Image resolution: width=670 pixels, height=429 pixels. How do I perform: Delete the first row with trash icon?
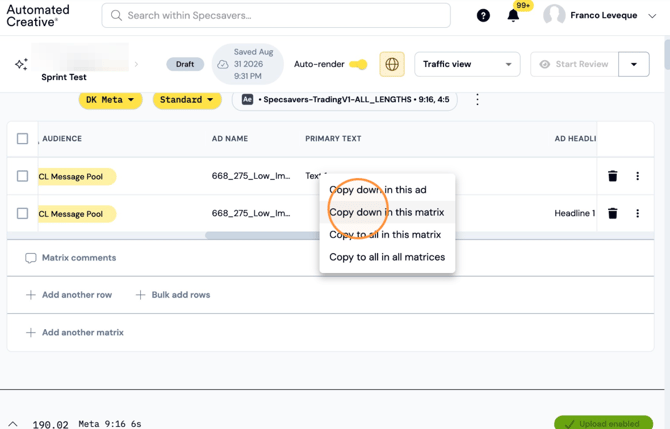pos(612,176)
